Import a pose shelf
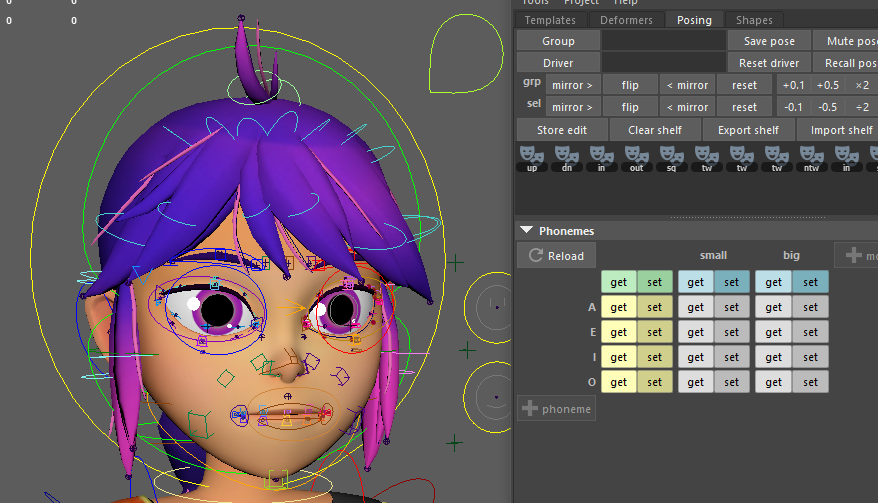 [839, 130]
